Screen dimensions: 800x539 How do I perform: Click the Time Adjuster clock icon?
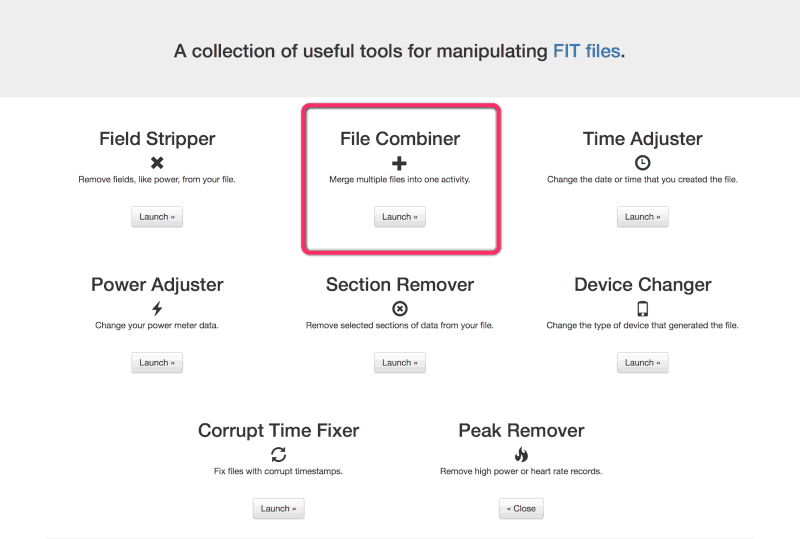click(643, 163)
